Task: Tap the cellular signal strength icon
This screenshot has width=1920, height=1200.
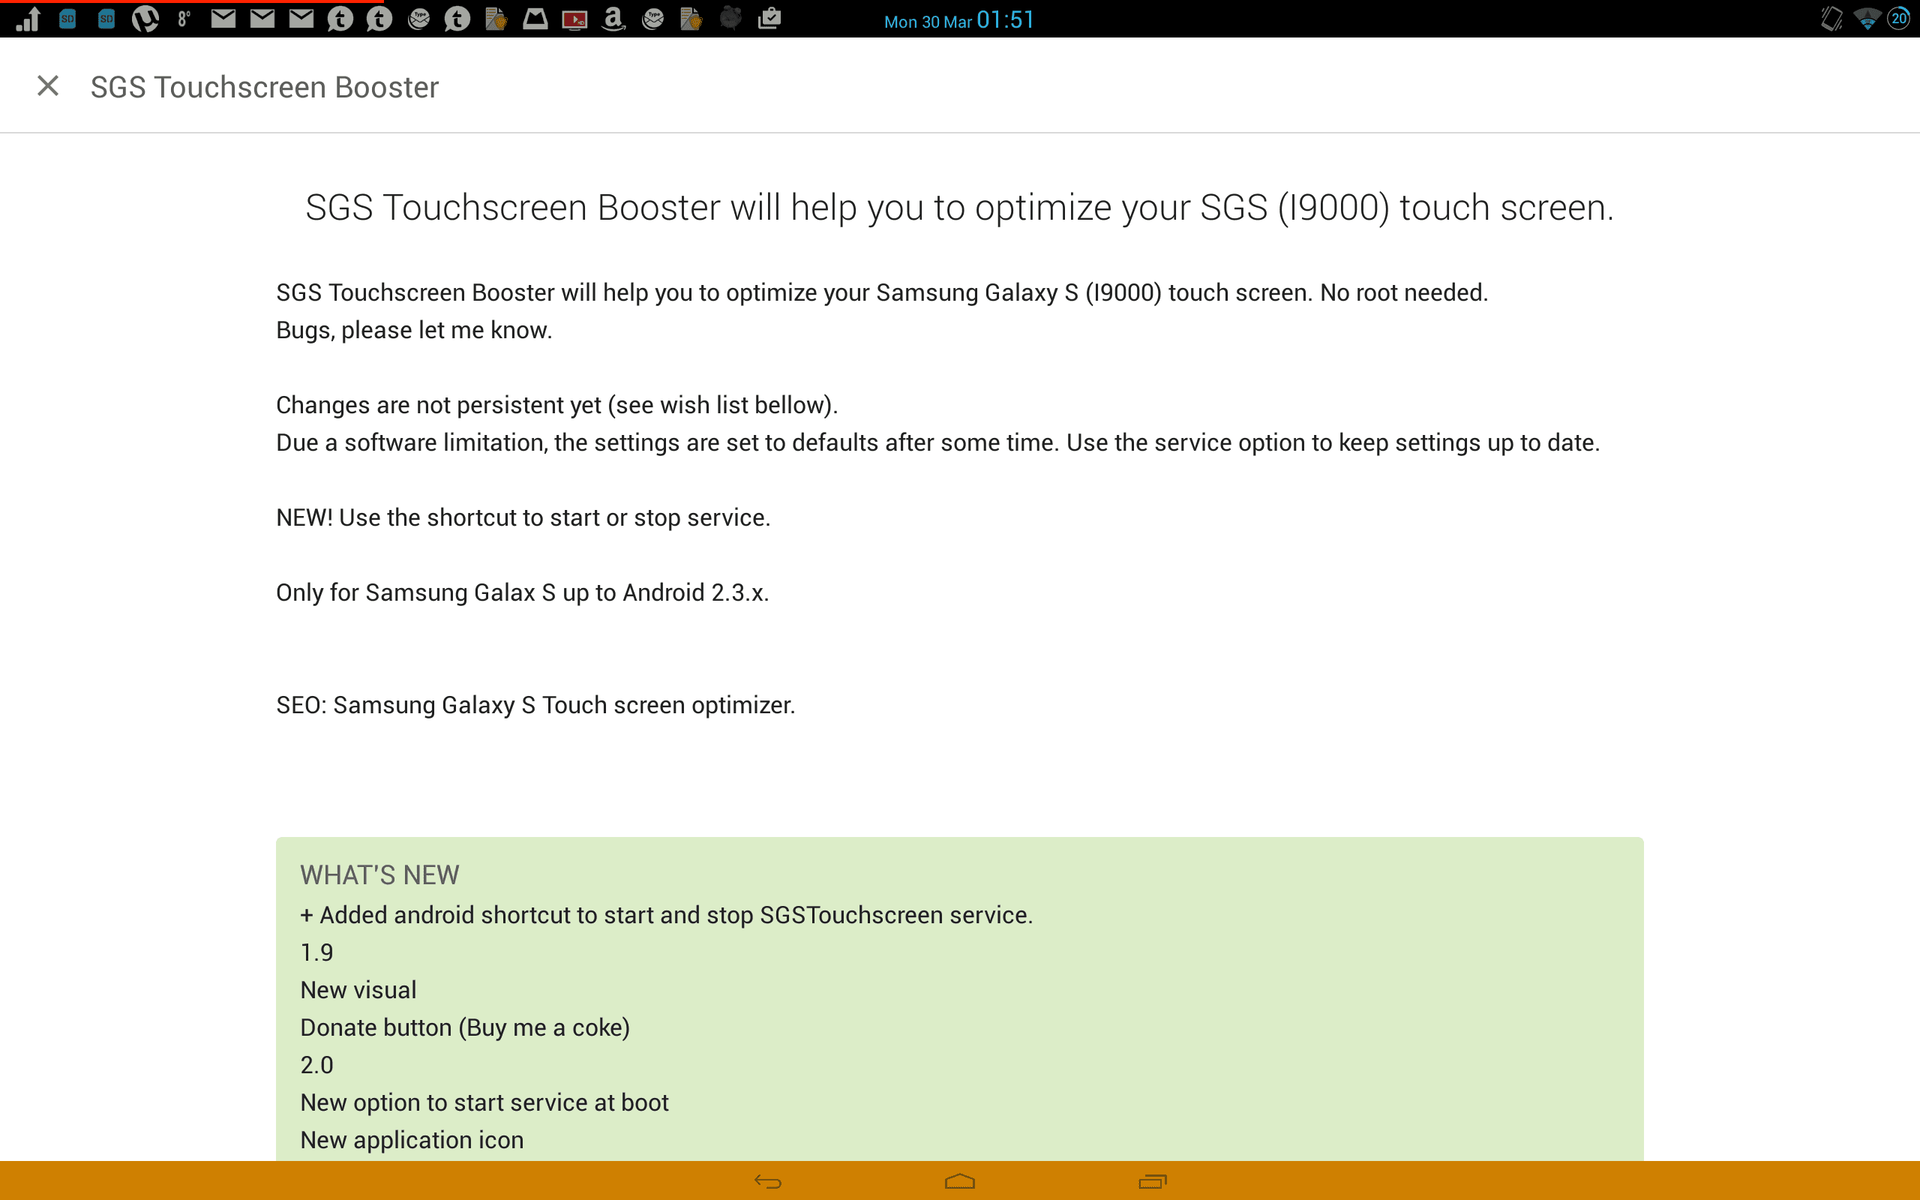Action: click(x=28, y=19)
